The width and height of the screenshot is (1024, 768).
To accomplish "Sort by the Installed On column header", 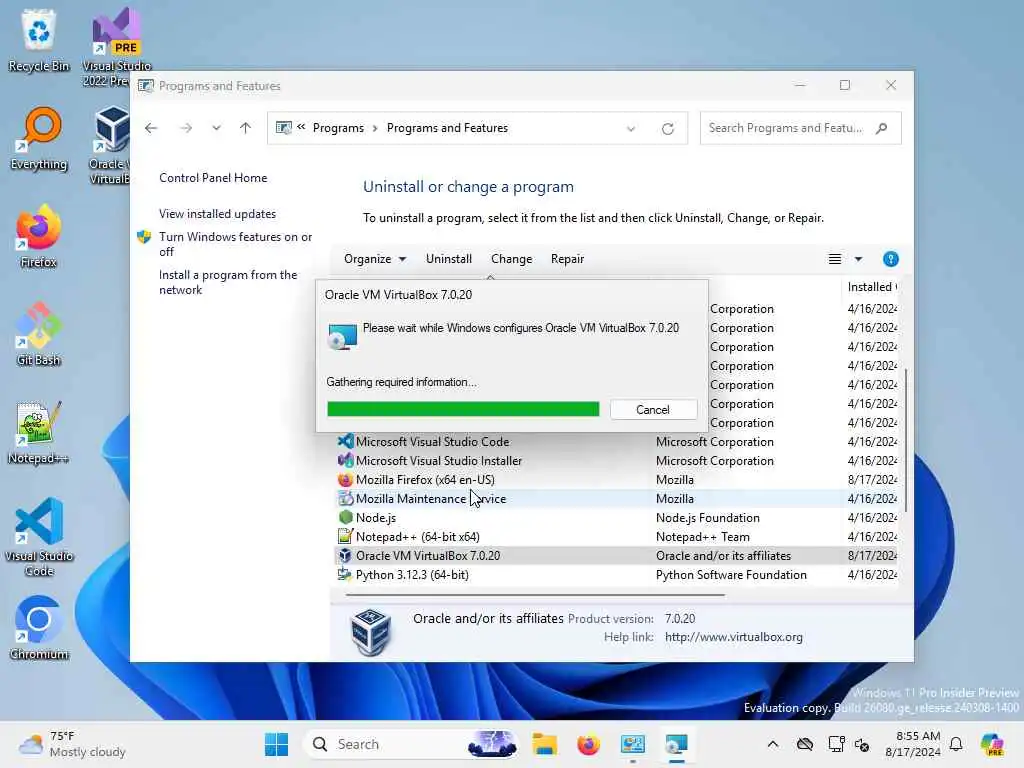I will click(x=871, y=287).
